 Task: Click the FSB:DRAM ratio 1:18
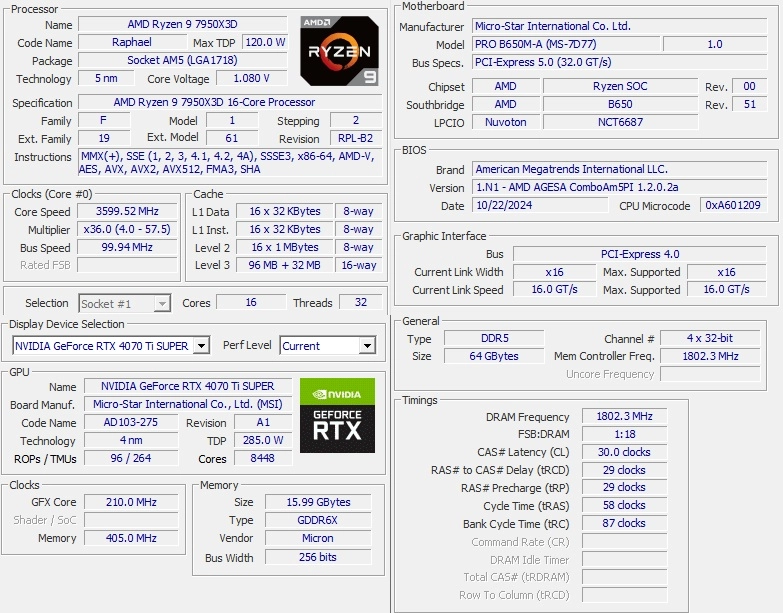tap(624, 434)
